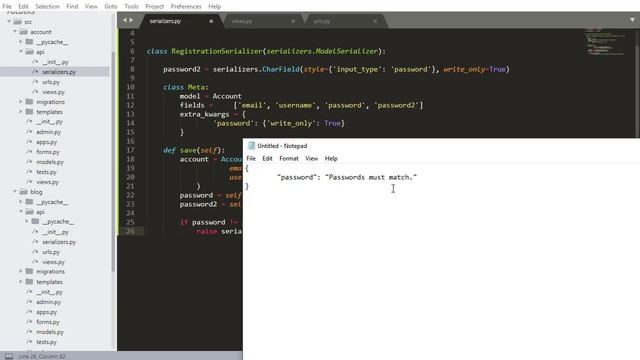640x360 pixels.
Task: Click the file icon beside apps.py under blog
Action: 29,312
